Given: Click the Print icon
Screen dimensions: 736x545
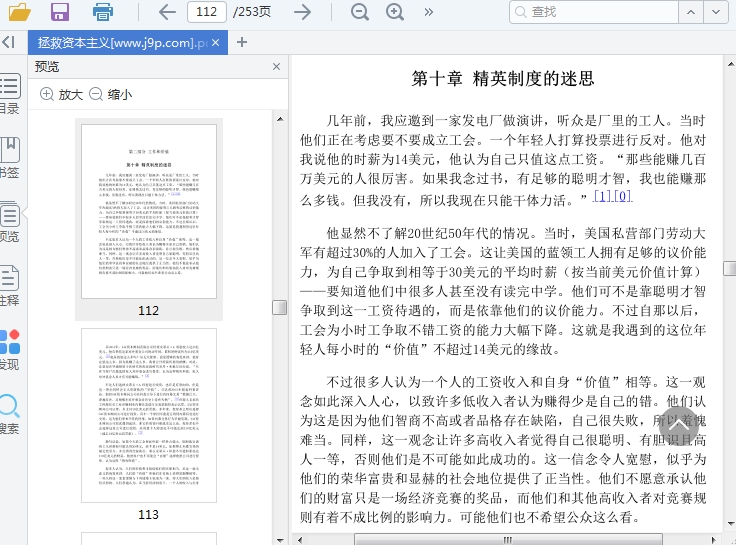Looking at the screenshot, I should click(102, 12).
